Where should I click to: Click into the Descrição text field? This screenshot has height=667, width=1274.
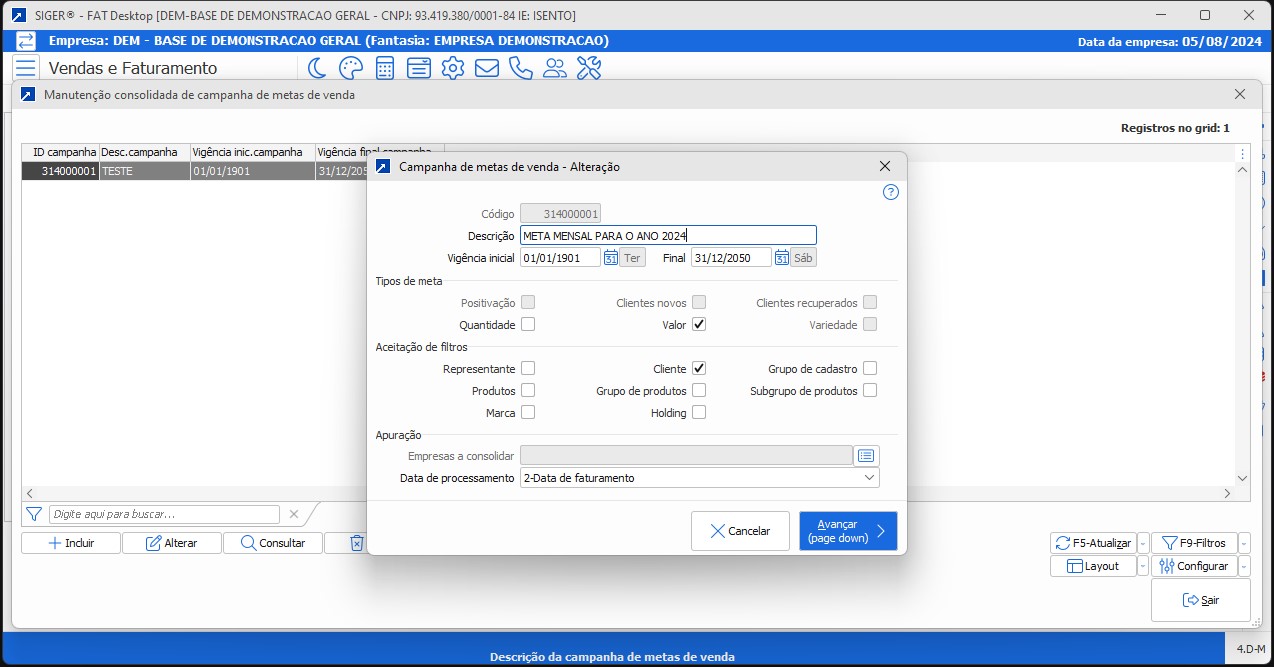[667, 236]
